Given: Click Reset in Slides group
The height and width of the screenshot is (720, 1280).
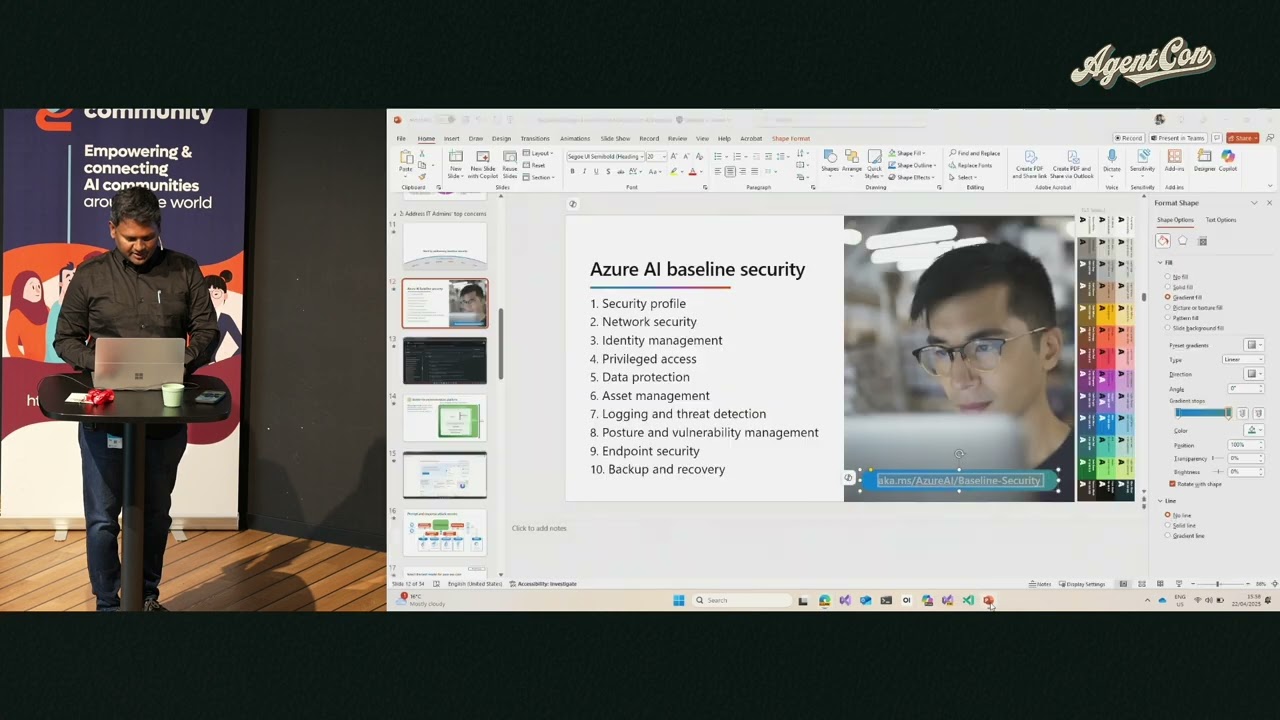Looking at the screenshot, I should [x=534, y=165].
